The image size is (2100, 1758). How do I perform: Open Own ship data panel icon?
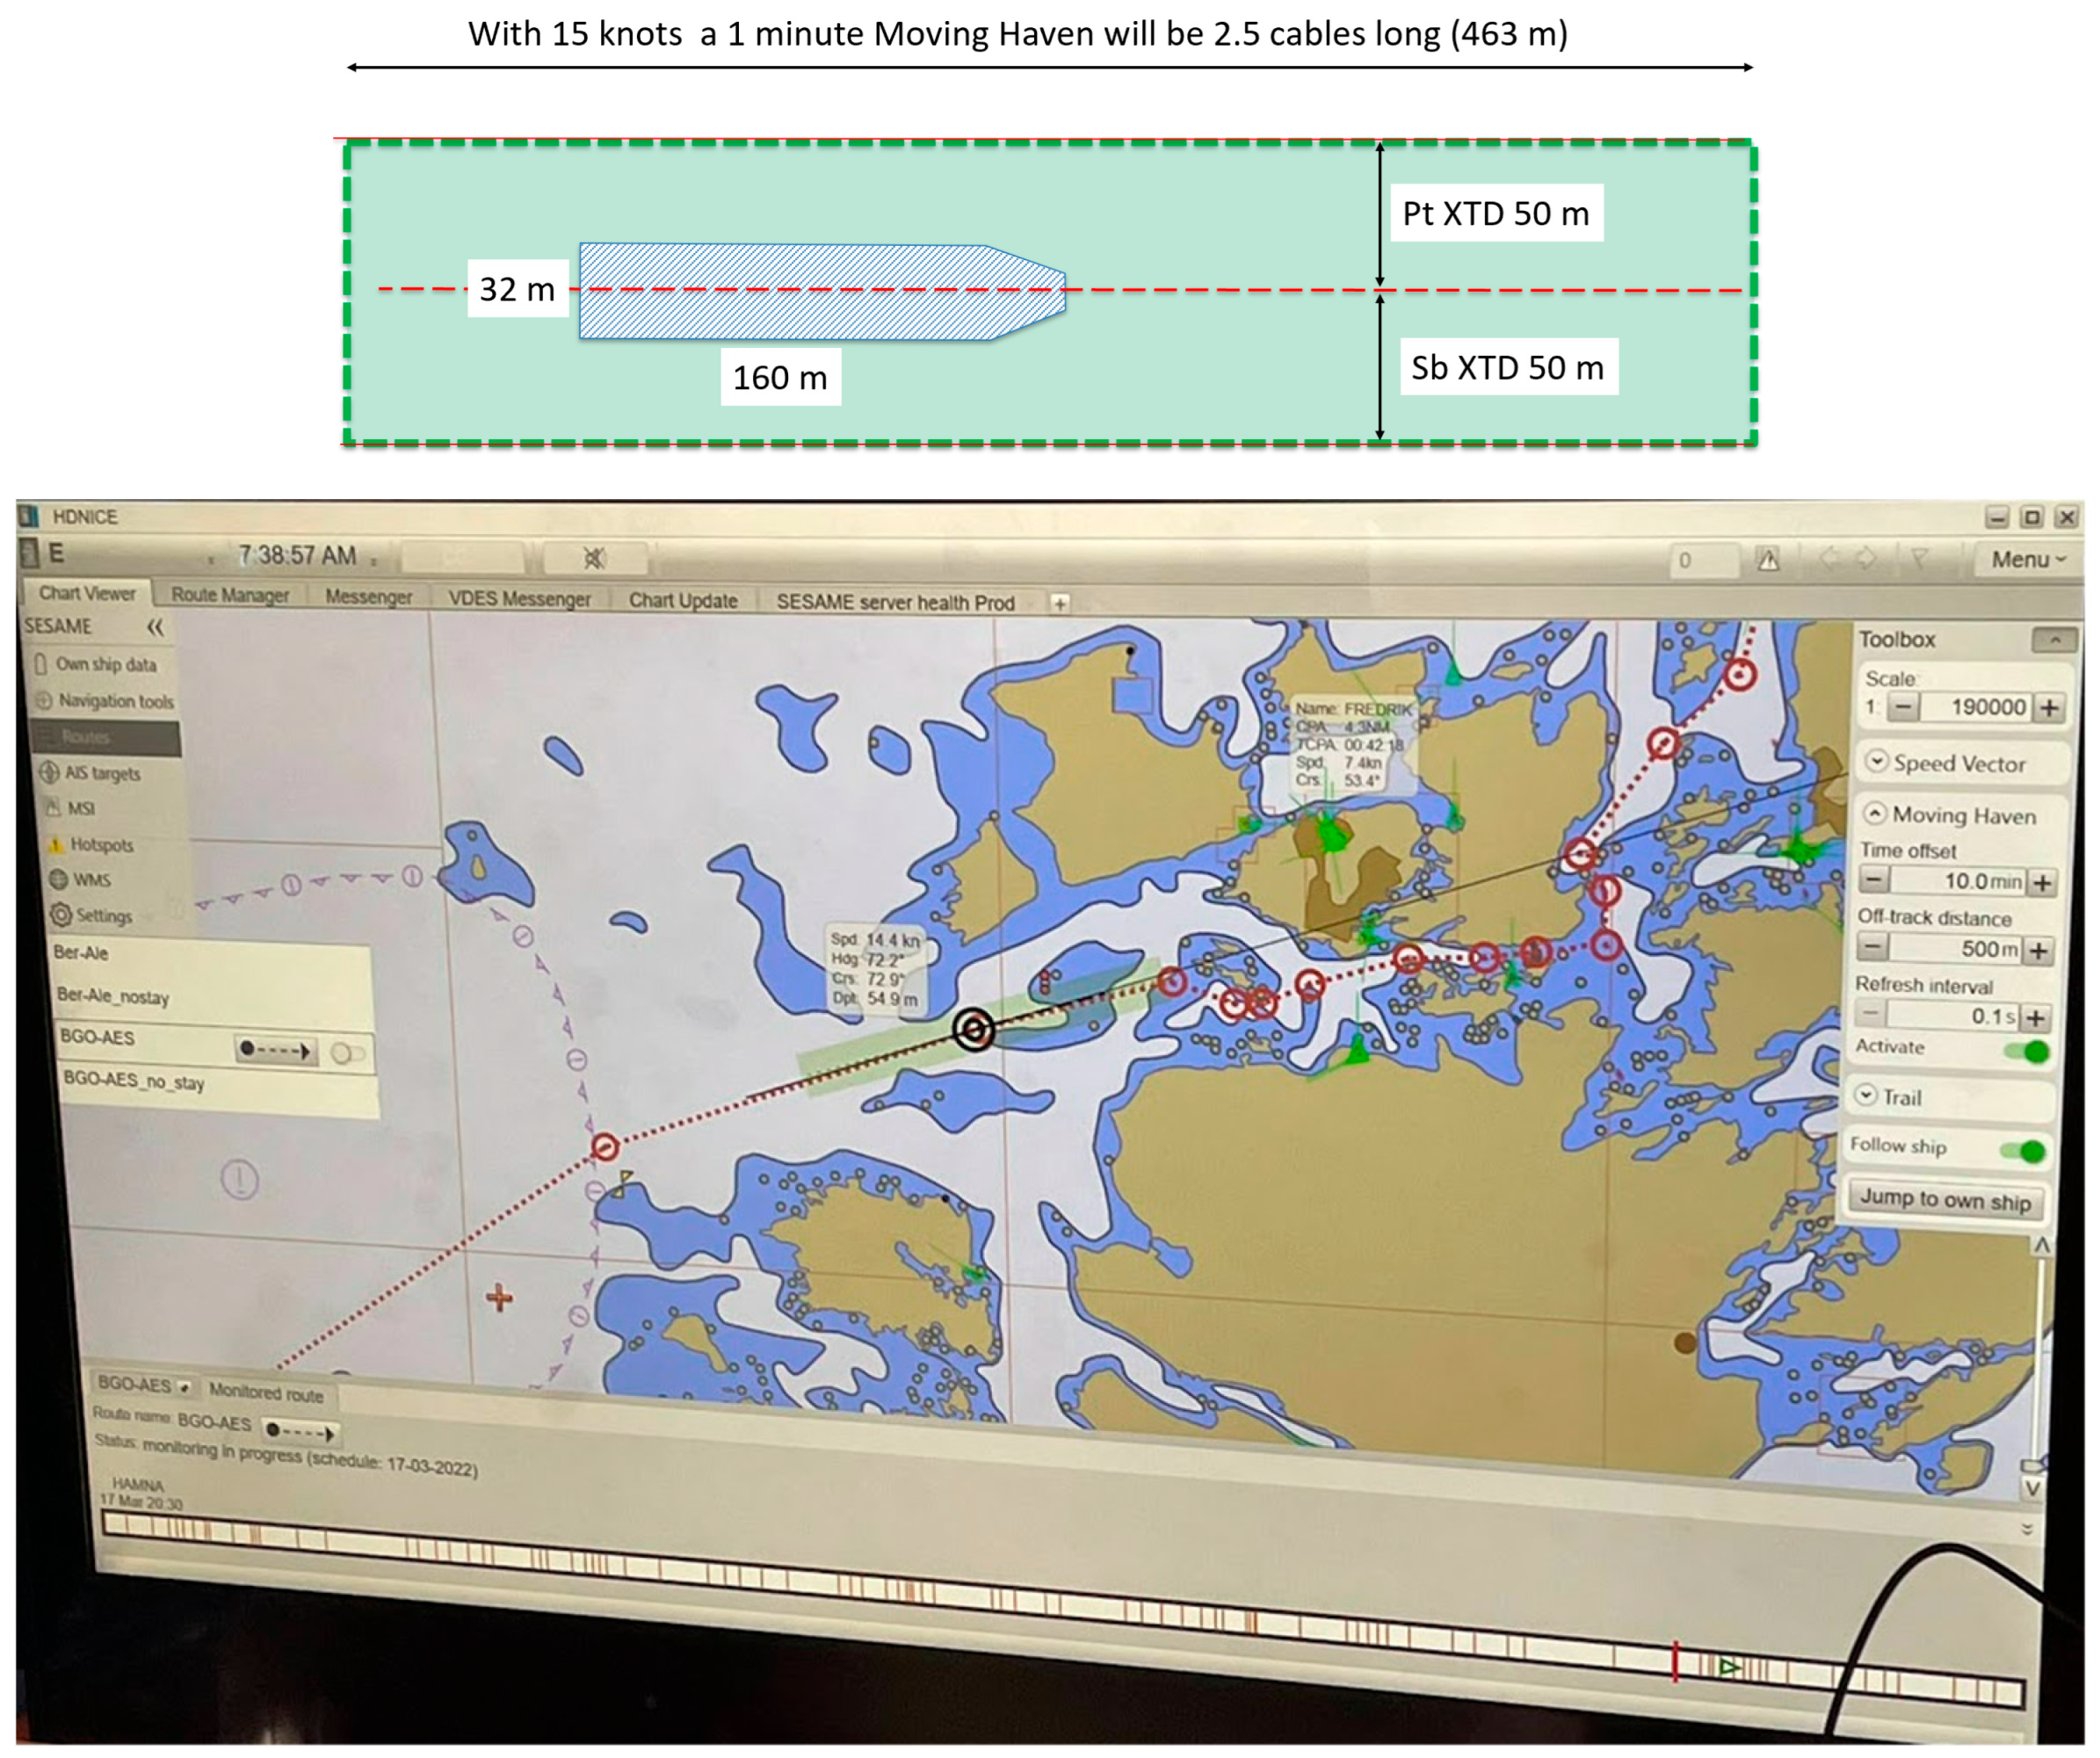[x=41, y=664]
